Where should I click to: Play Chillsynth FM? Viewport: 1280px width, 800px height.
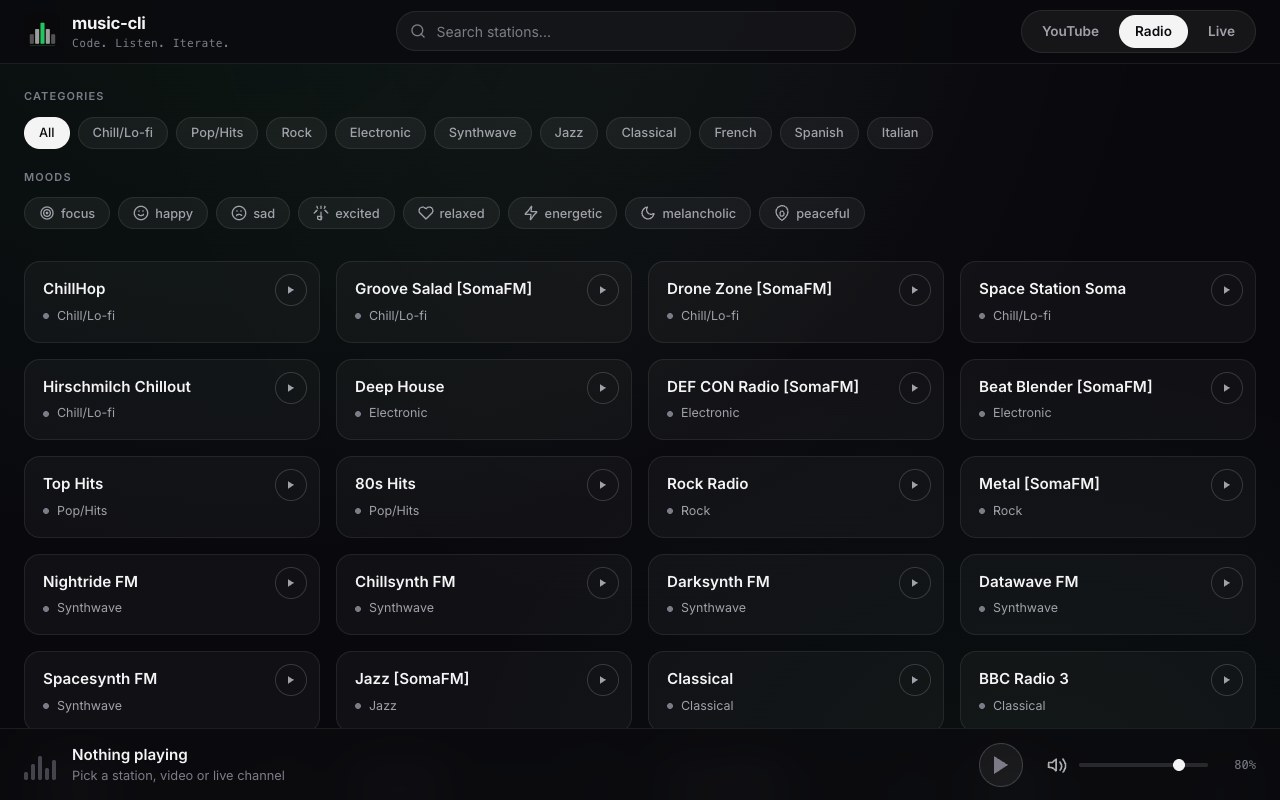tap(603, 583)
